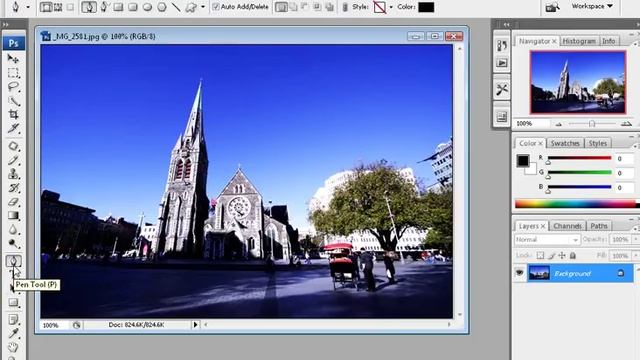Select the Rectangle shape tool in toolbox

coord(13,303)
